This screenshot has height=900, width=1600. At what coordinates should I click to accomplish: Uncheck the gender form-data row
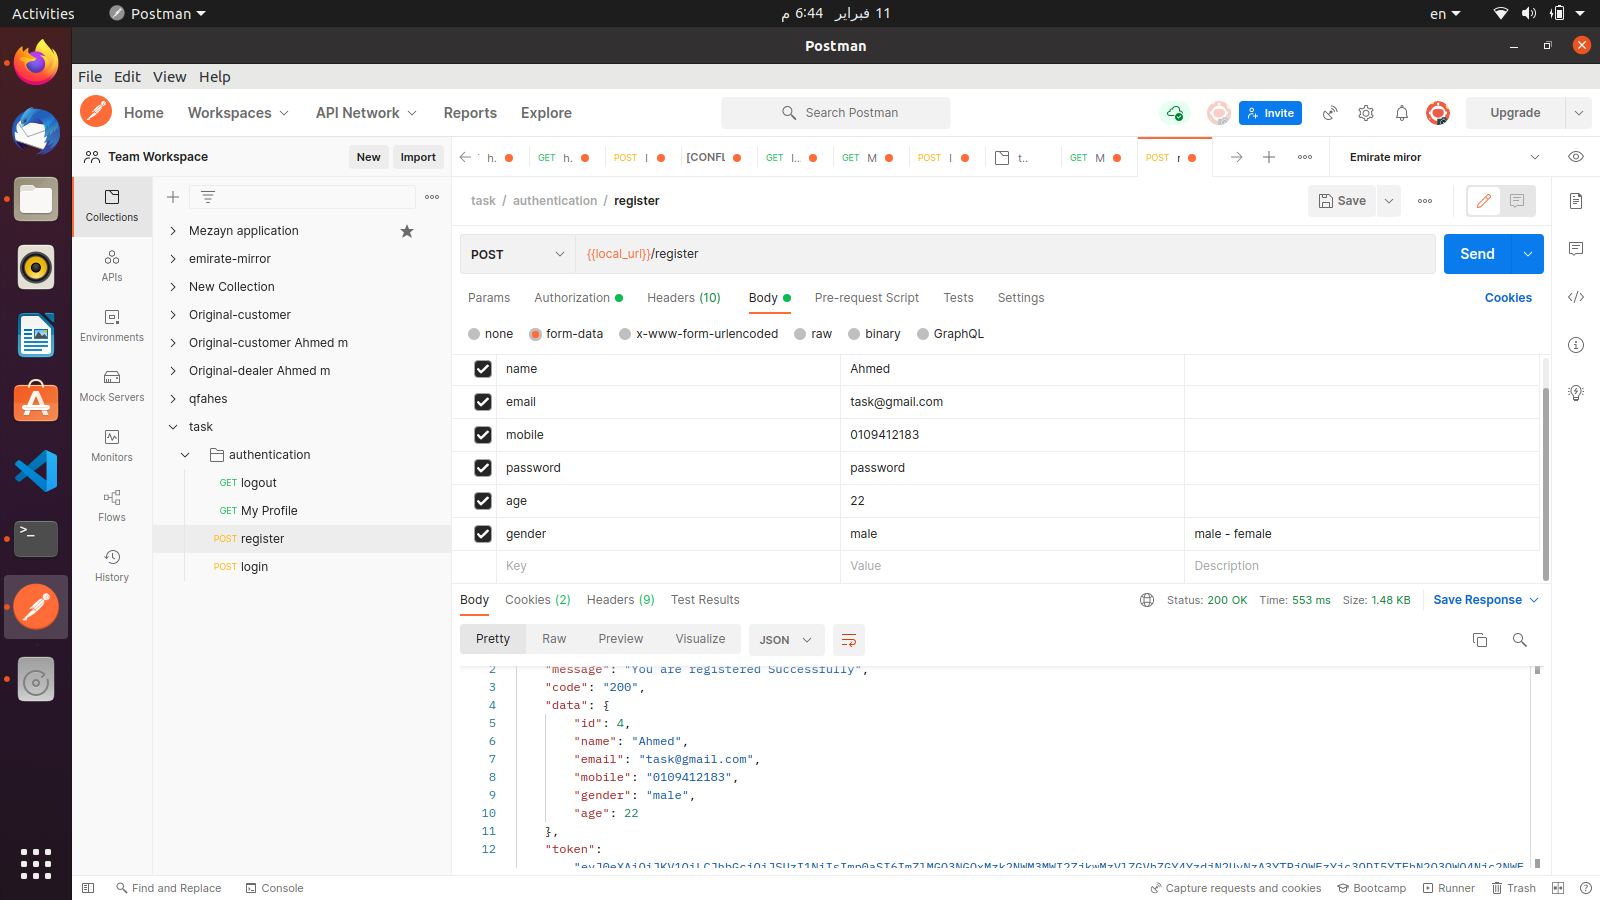(483, 534)
